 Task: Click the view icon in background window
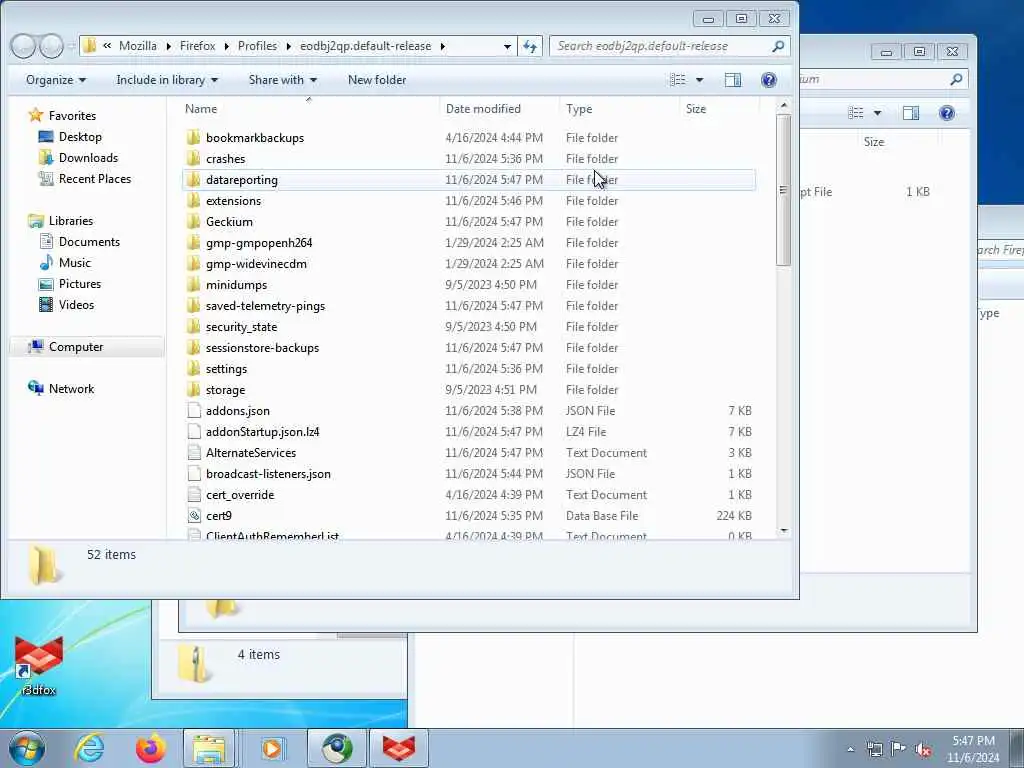(856, 114)
